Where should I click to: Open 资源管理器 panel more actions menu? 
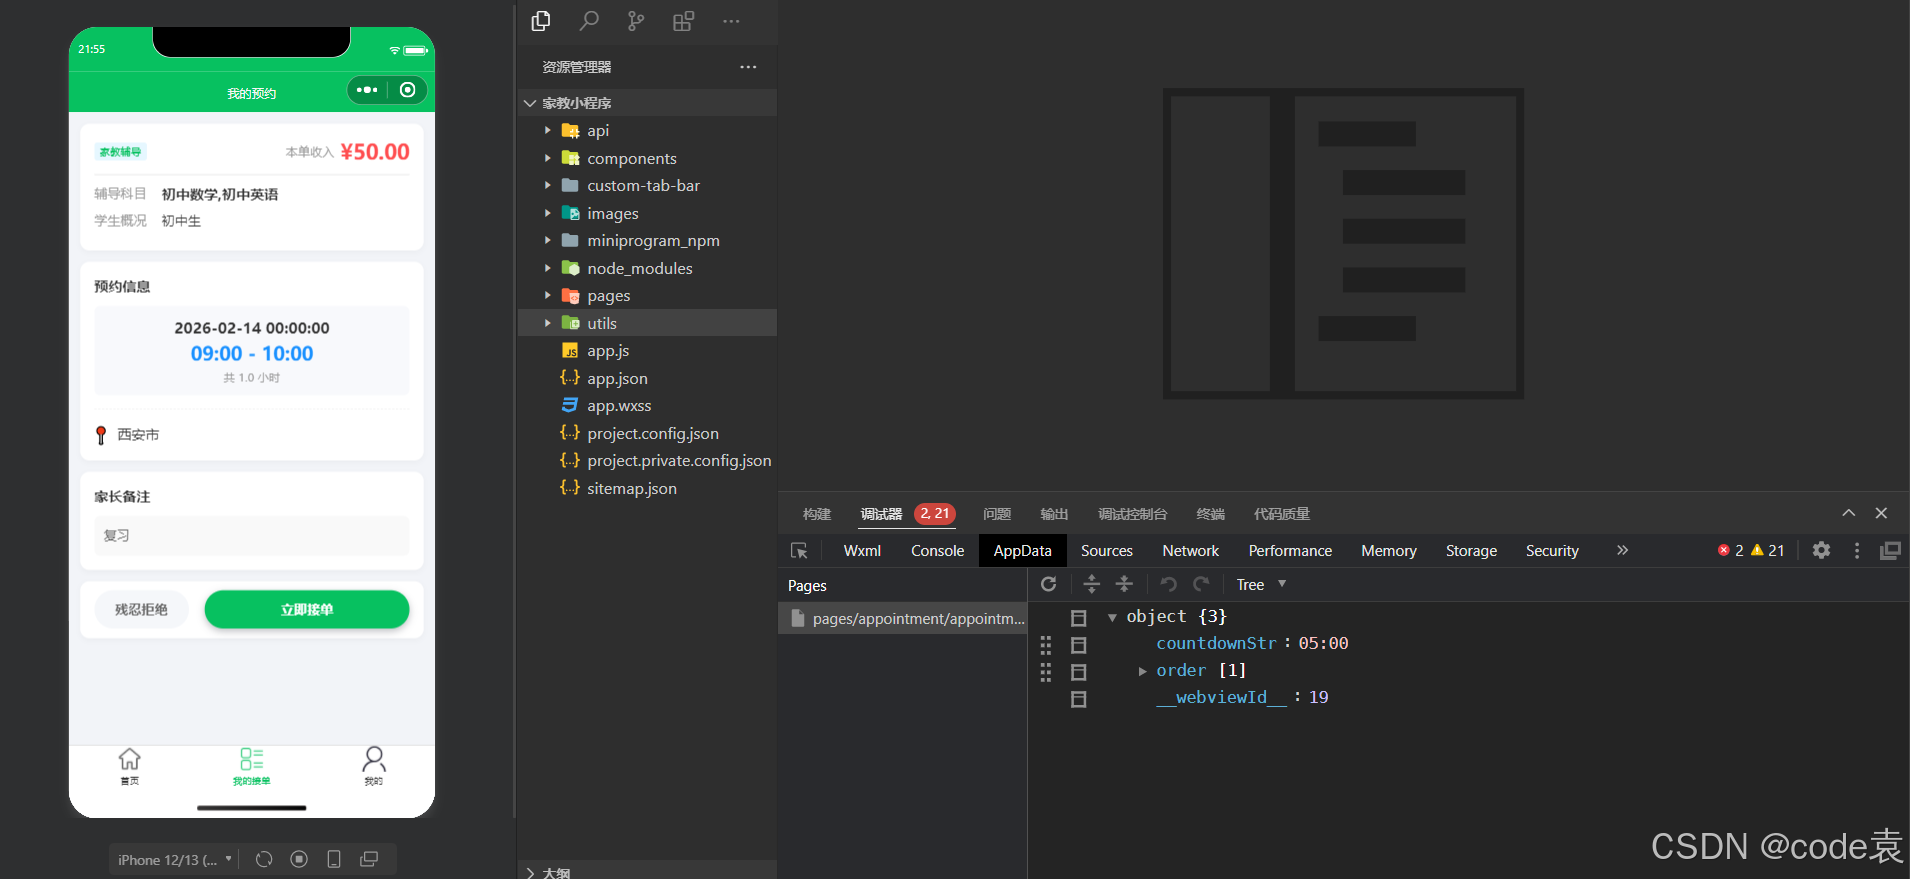pos(748,67)
